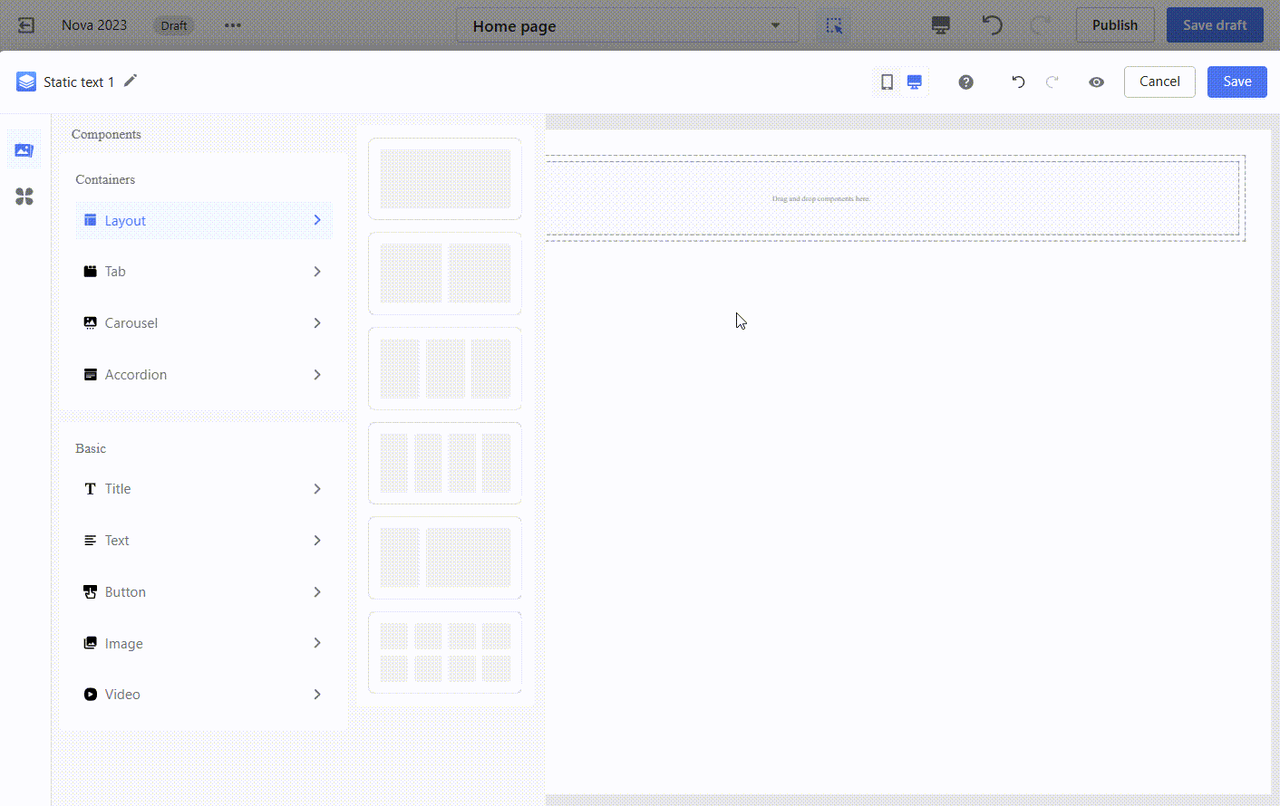
Task: Redo the change in the editor
Action: (1052, 82)
